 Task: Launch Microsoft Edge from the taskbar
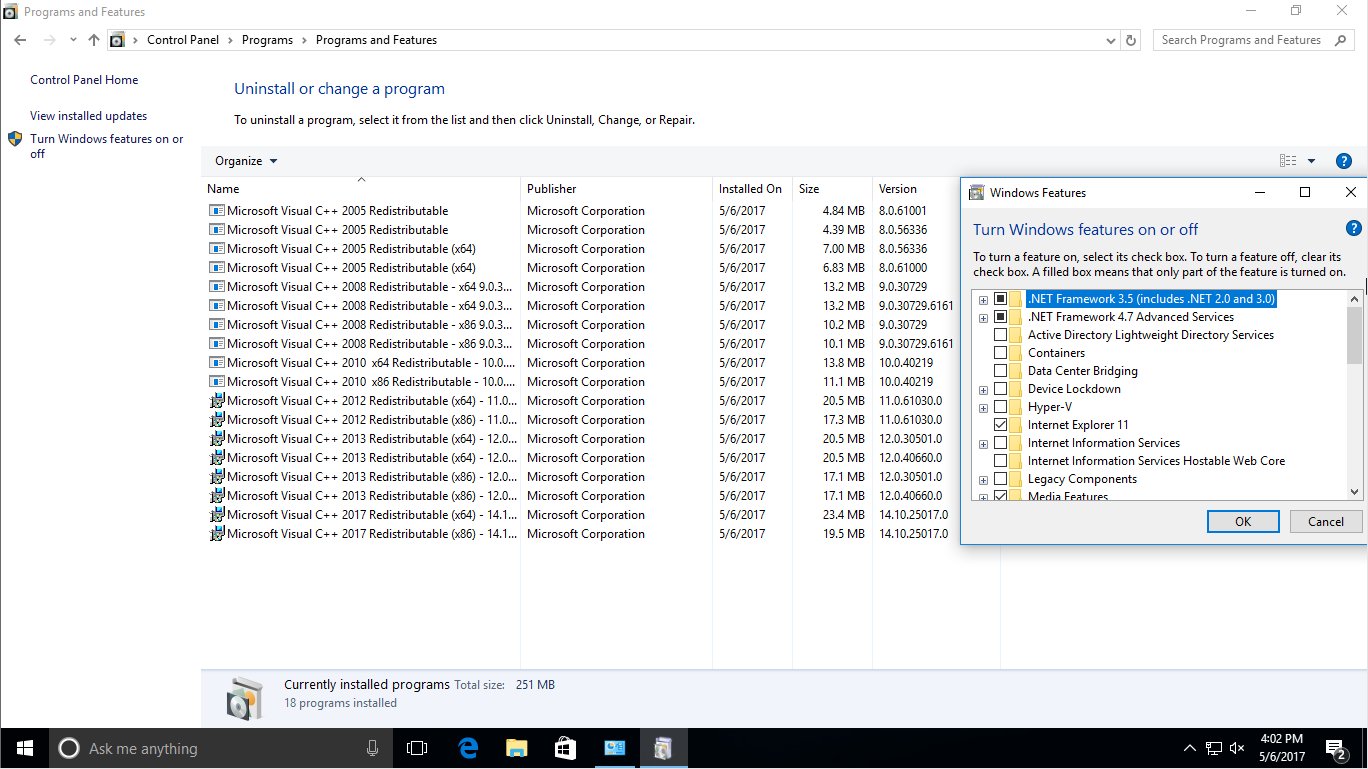[x=467, y=748]
